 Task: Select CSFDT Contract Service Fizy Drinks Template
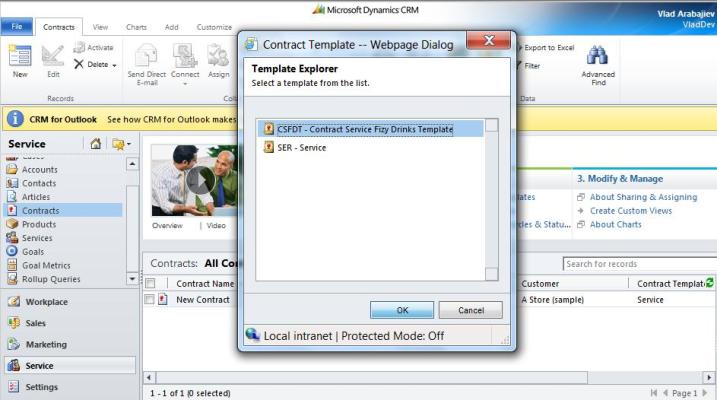click(x=370, y=129)
